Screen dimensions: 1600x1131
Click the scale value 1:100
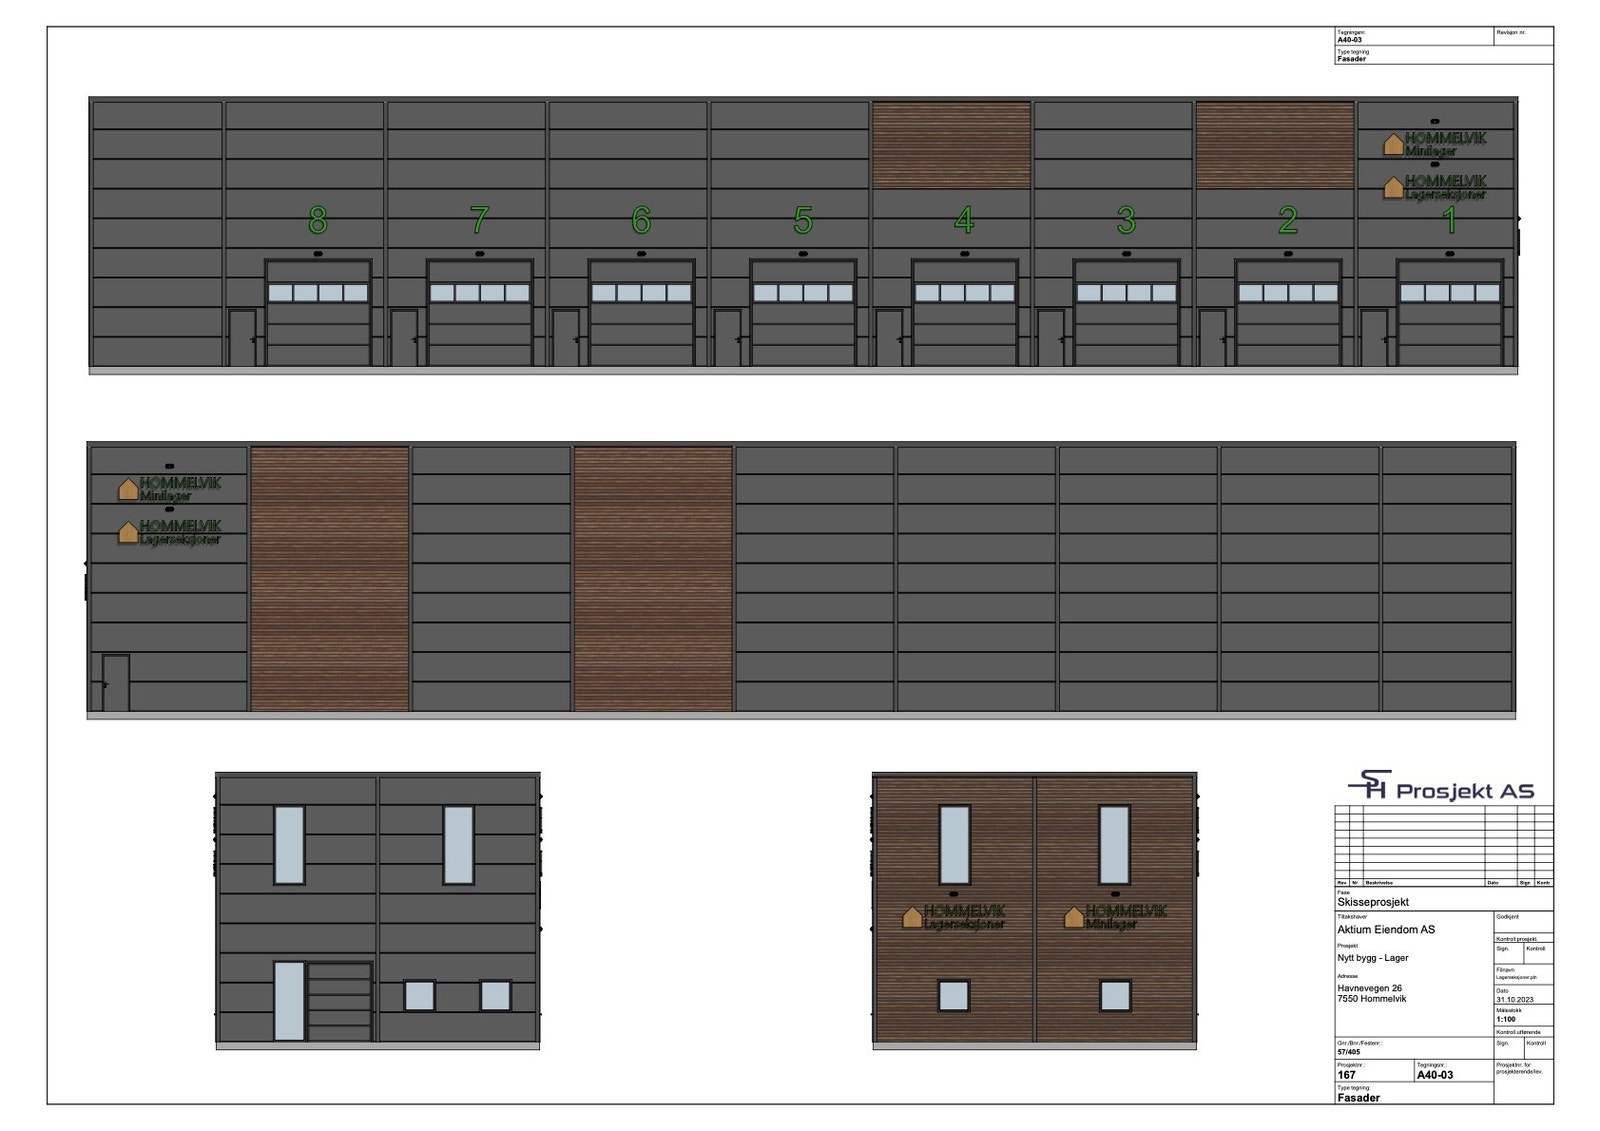[1506, 1019]
